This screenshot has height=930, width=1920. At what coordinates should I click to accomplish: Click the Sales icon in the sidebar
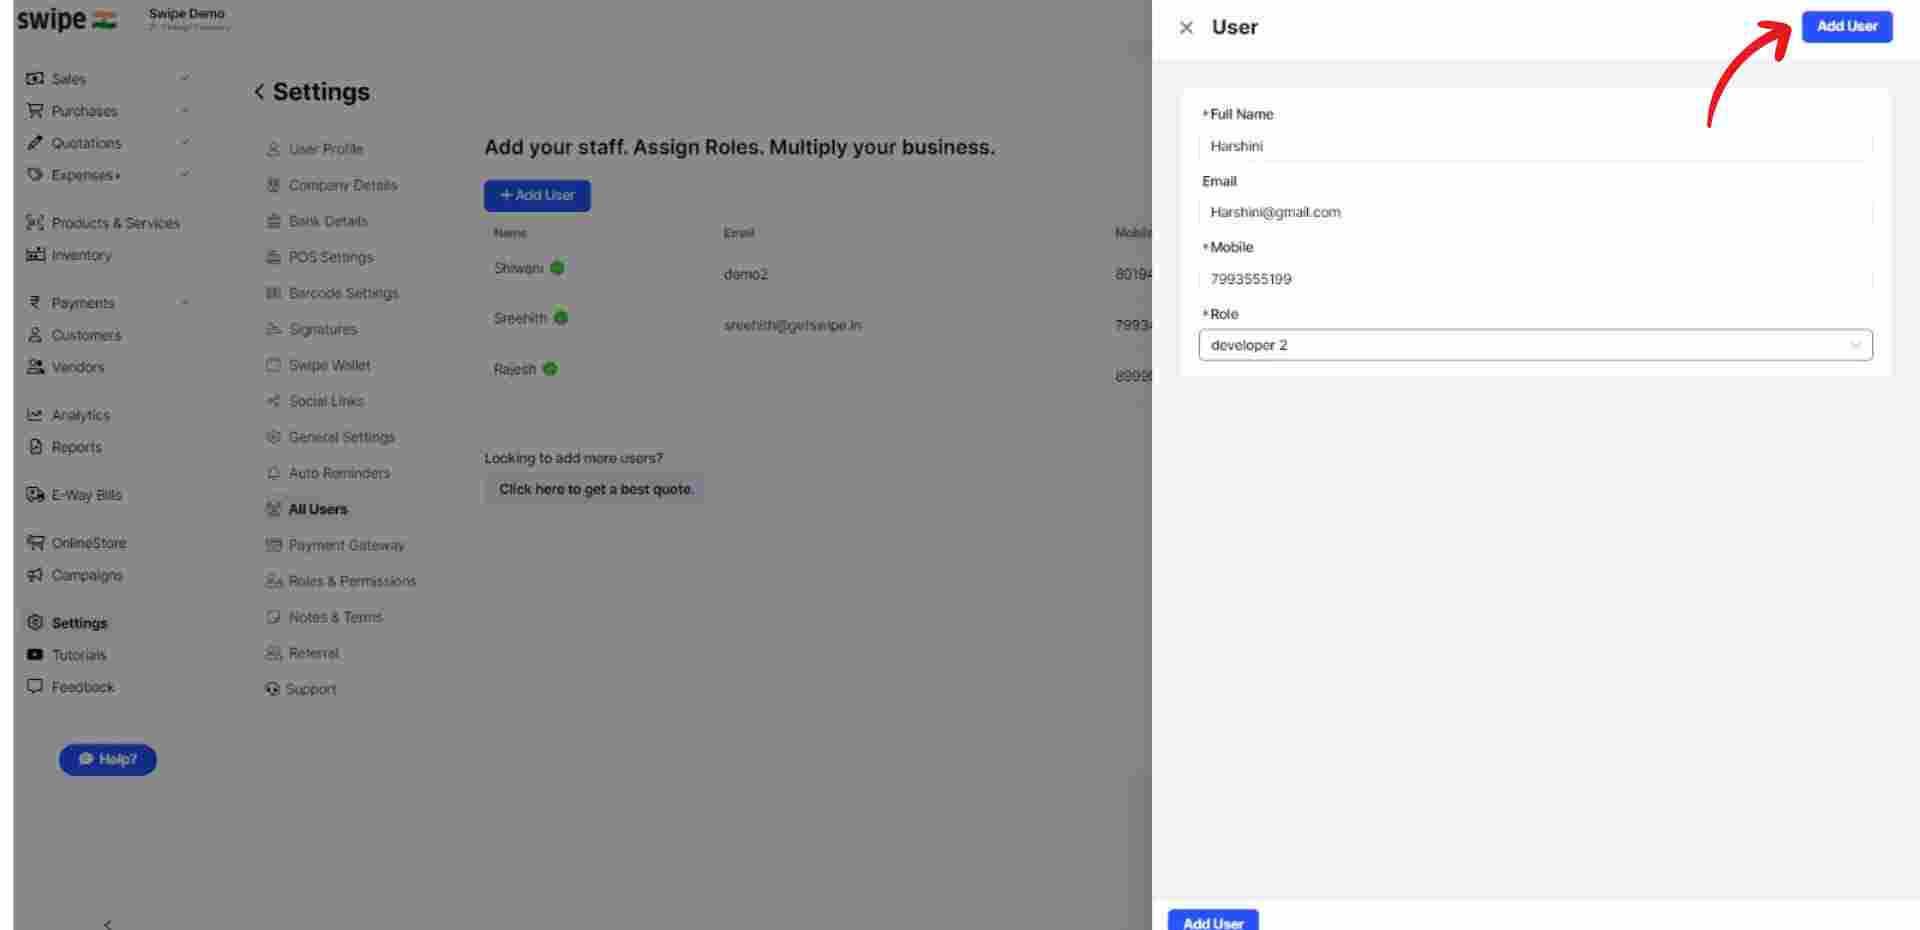pyautogui.click(x=35, y=79)
